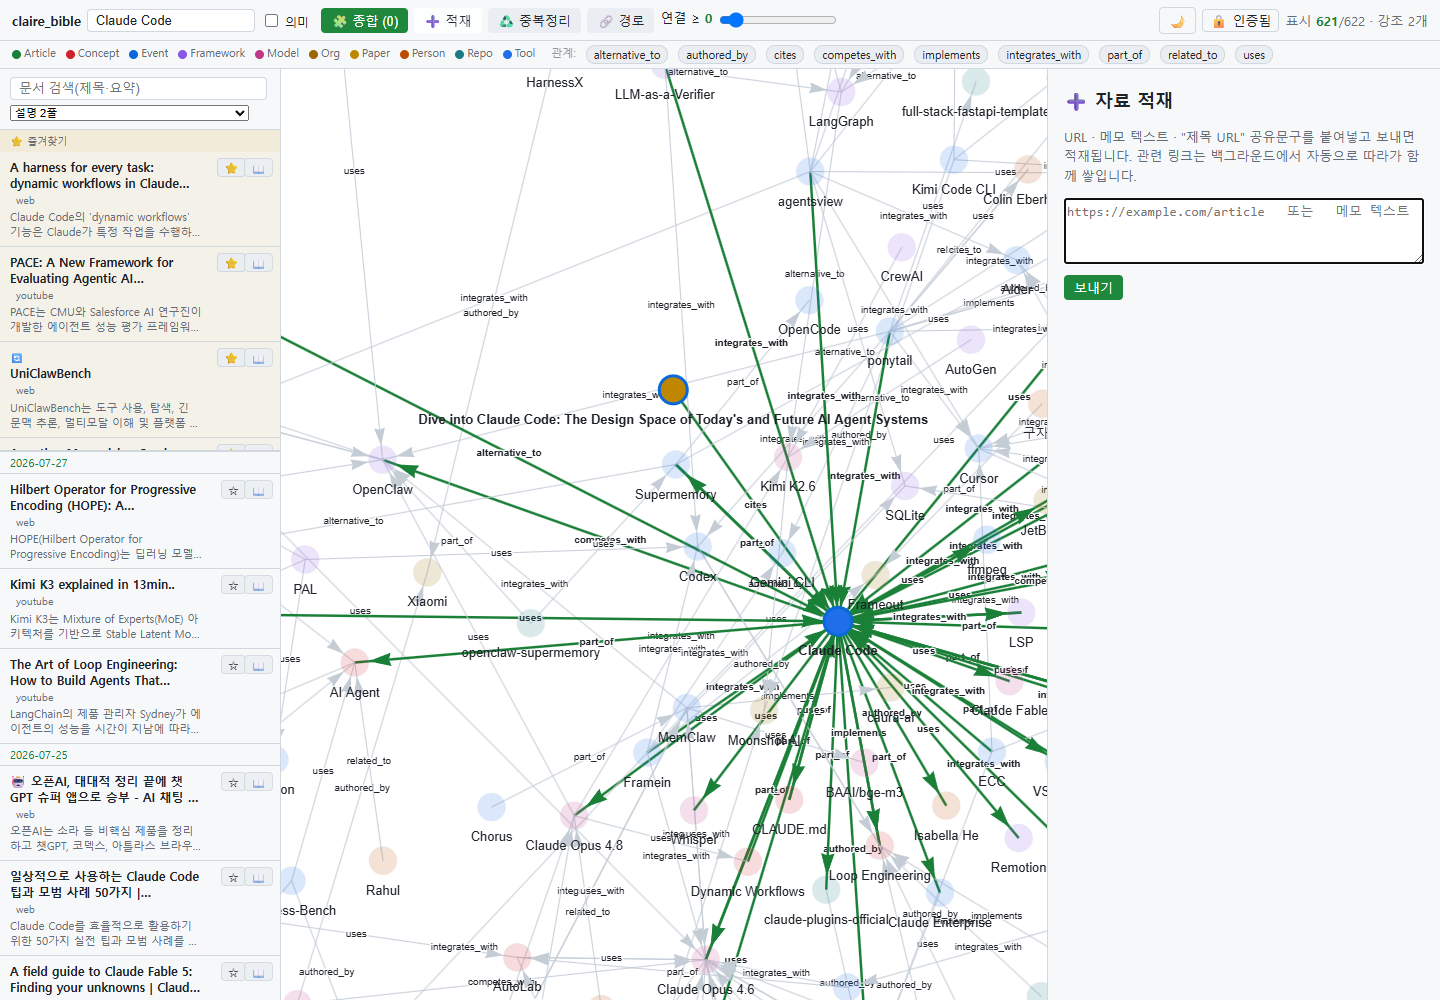Screen dimensions: 1440x1000
Task: Toggle the Model type legend filter
Action: [x=277, y=54]
